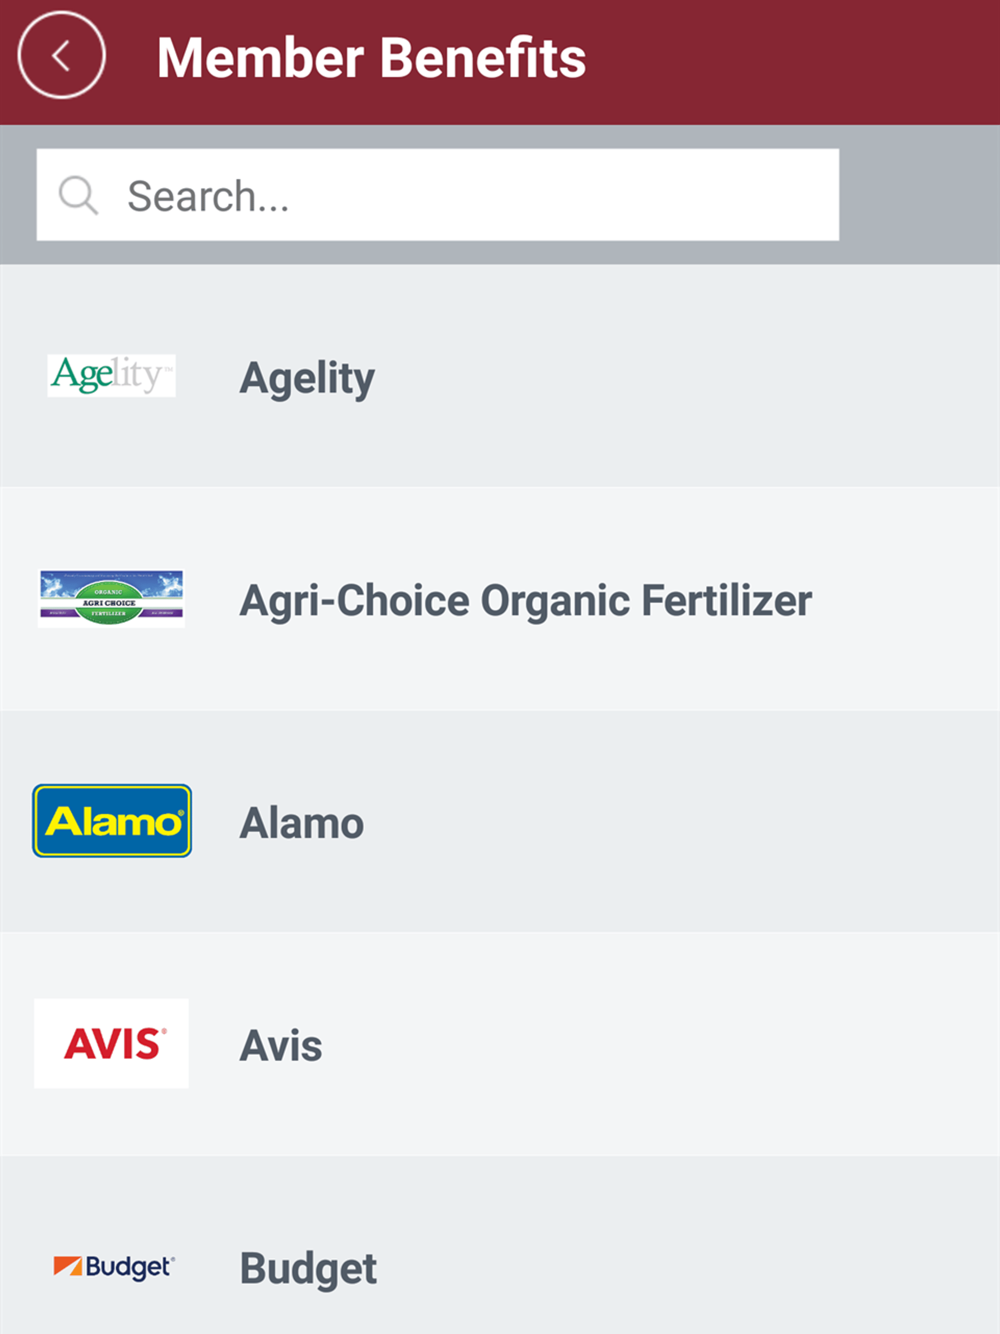Viewport: 1000px width, 1334px height.
Task: Open the Avis benefit name
Action: (x=281, y=1046)
